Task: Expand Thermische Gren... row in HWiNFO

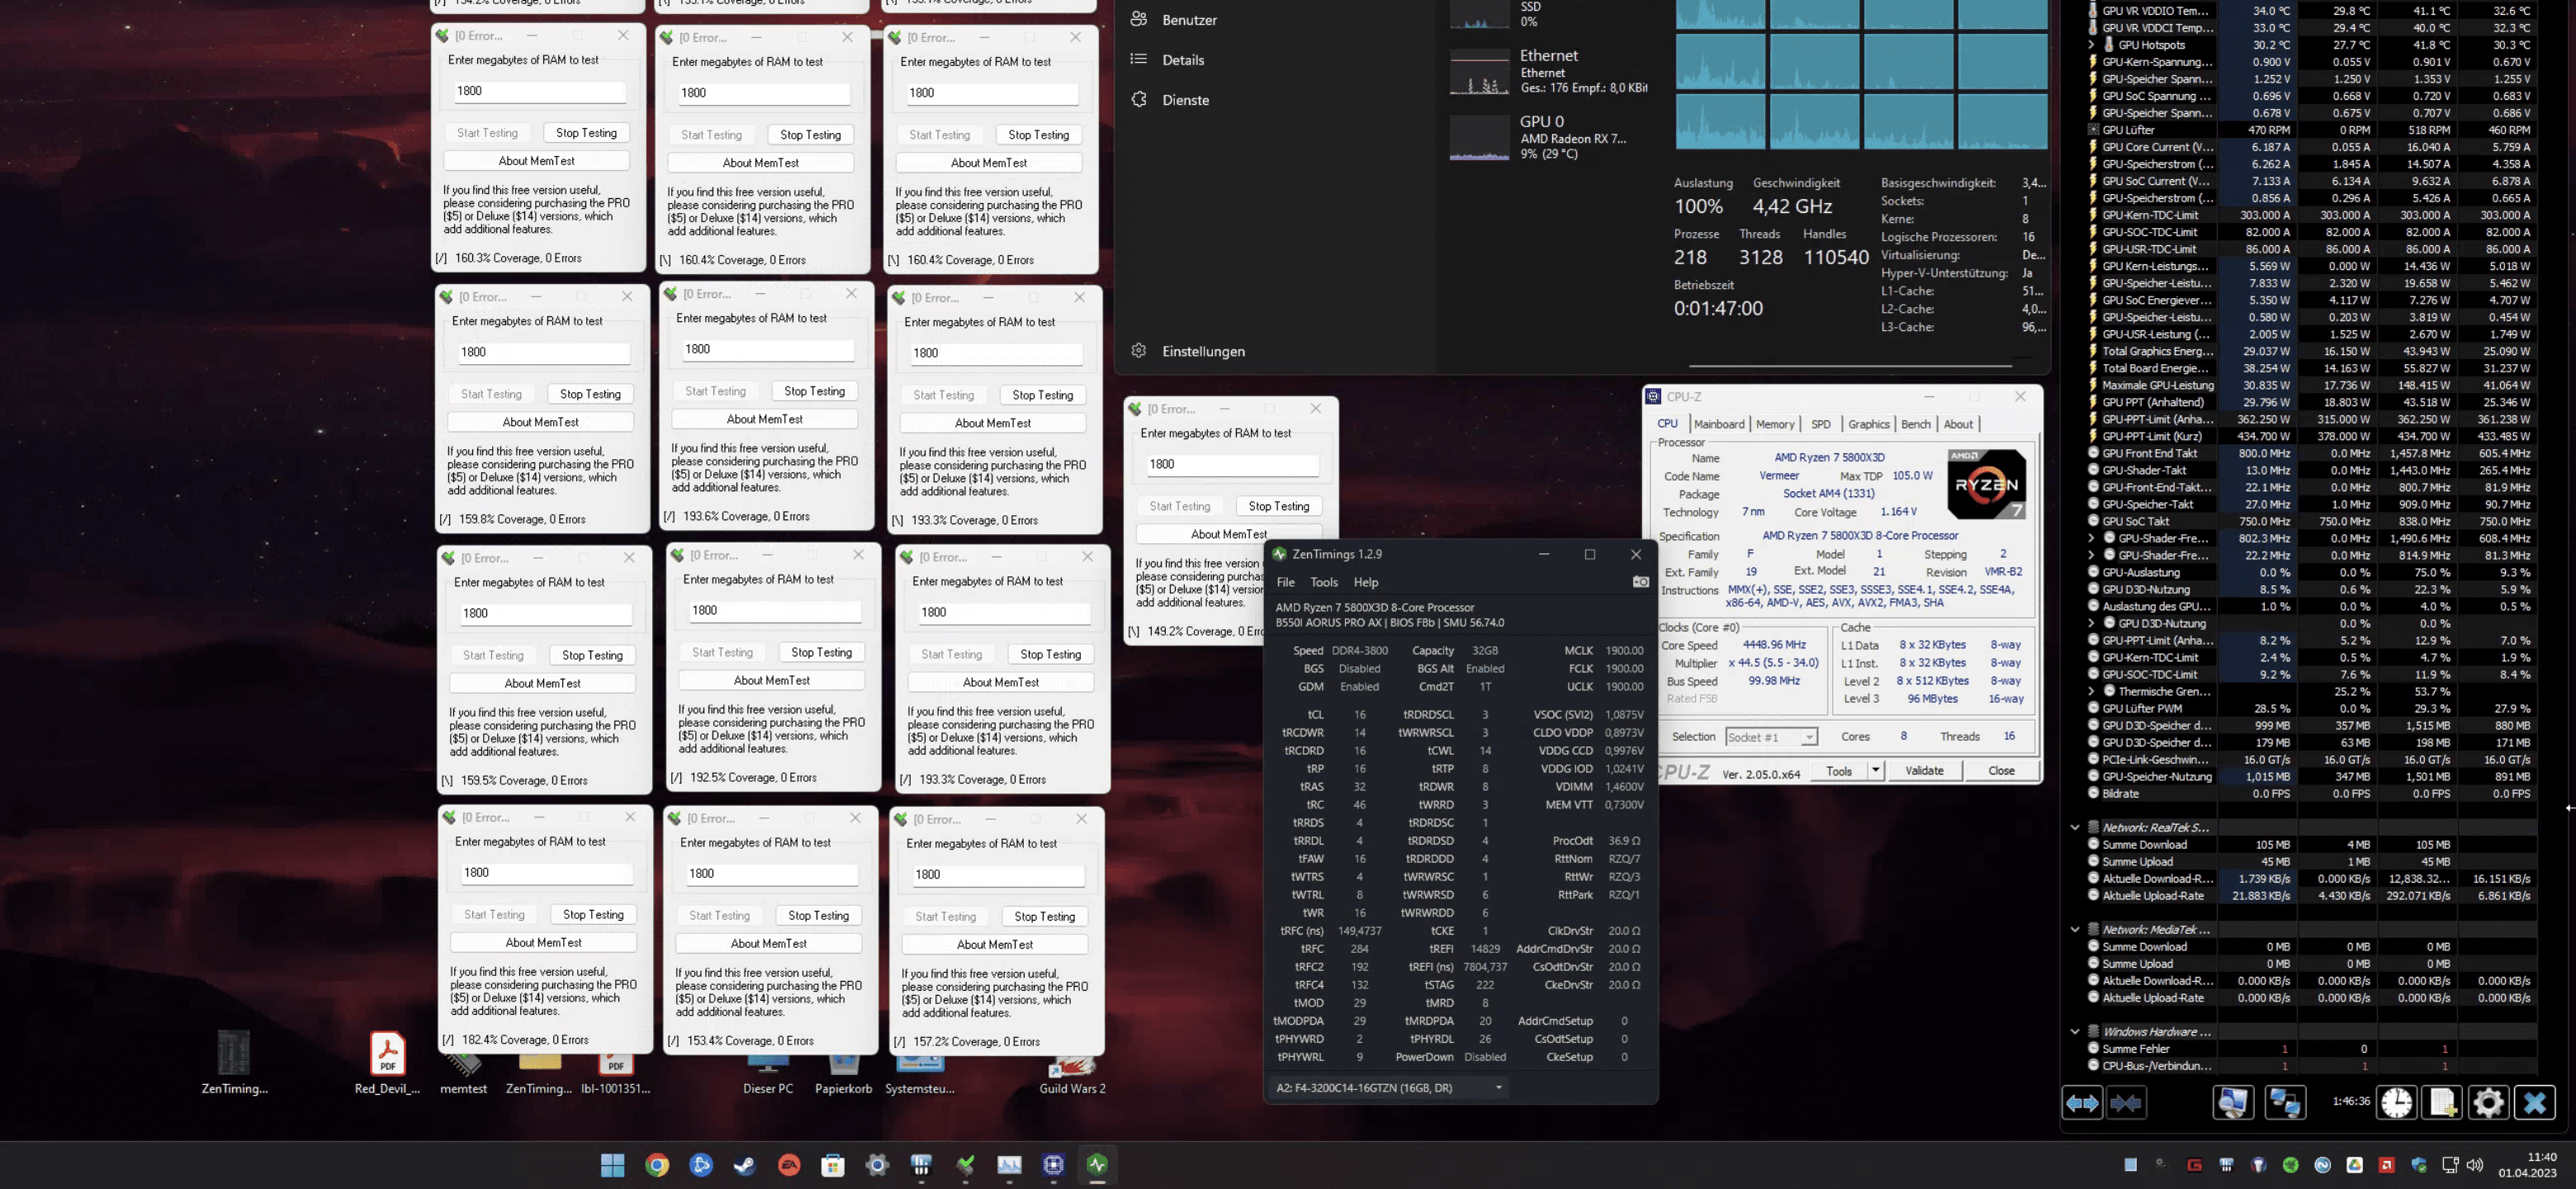Action: (x=2091, y=691)
